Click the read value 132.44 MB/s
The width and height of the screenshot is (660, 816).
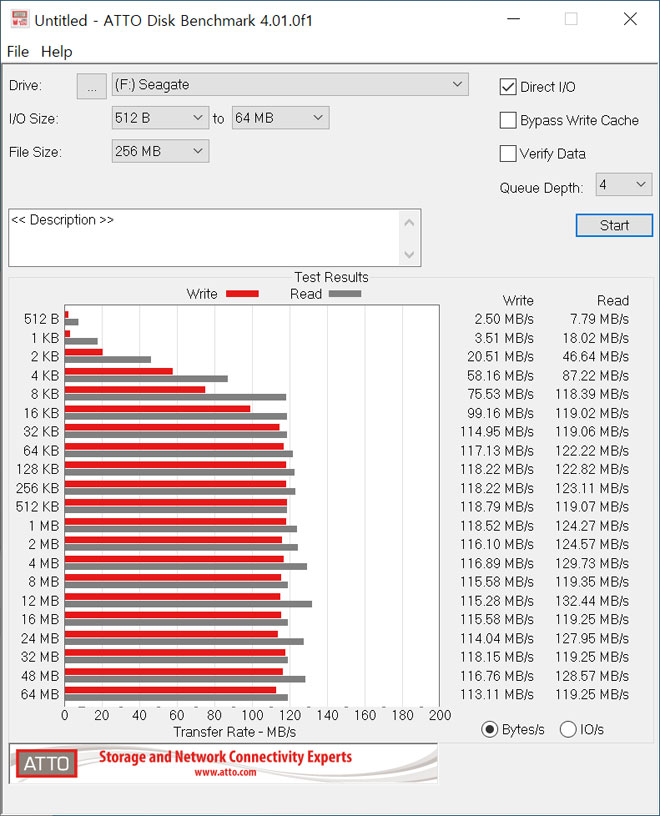pos(592,601)
